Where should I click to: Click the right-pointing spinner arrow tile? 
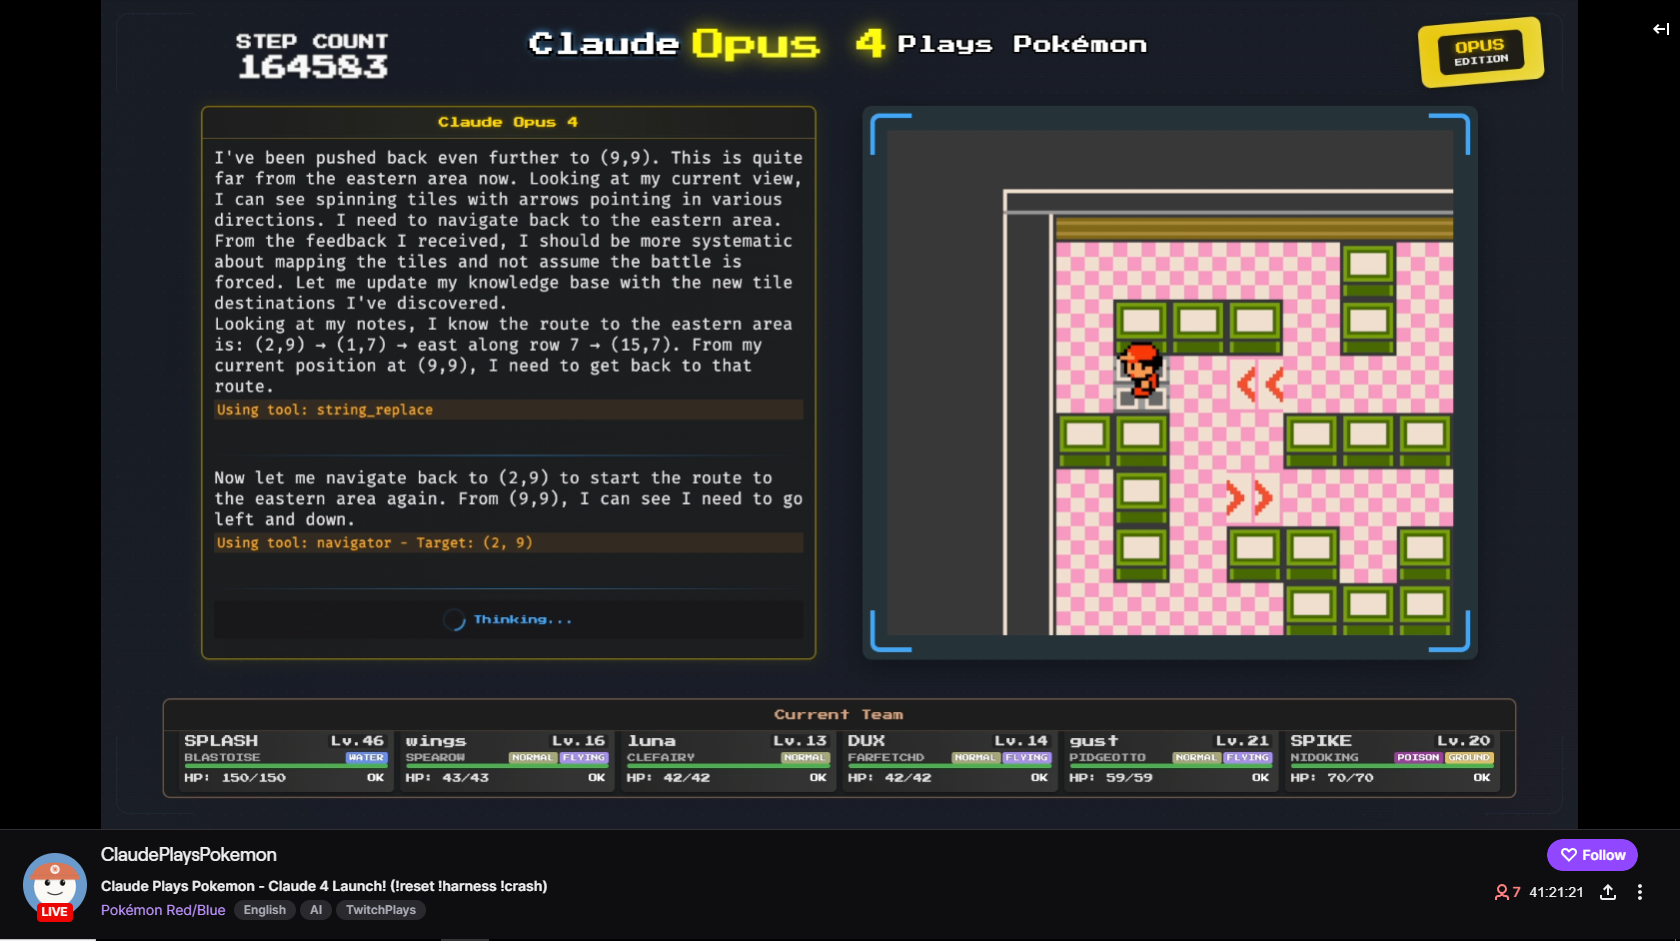tap(1250, 497)
